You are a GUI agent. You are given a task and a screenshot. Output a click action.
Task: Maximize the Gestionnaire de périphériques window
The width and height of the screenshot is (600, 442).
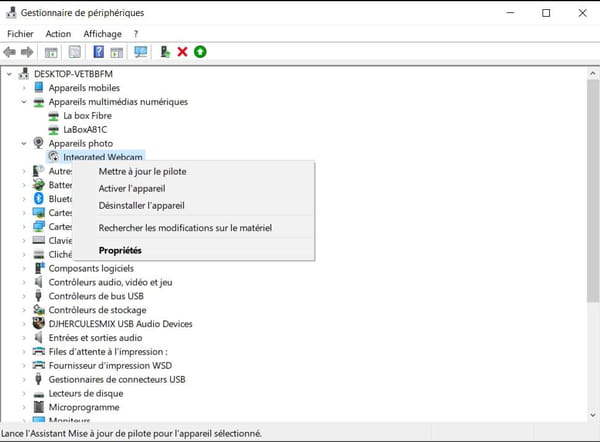(x=546, y=13)
